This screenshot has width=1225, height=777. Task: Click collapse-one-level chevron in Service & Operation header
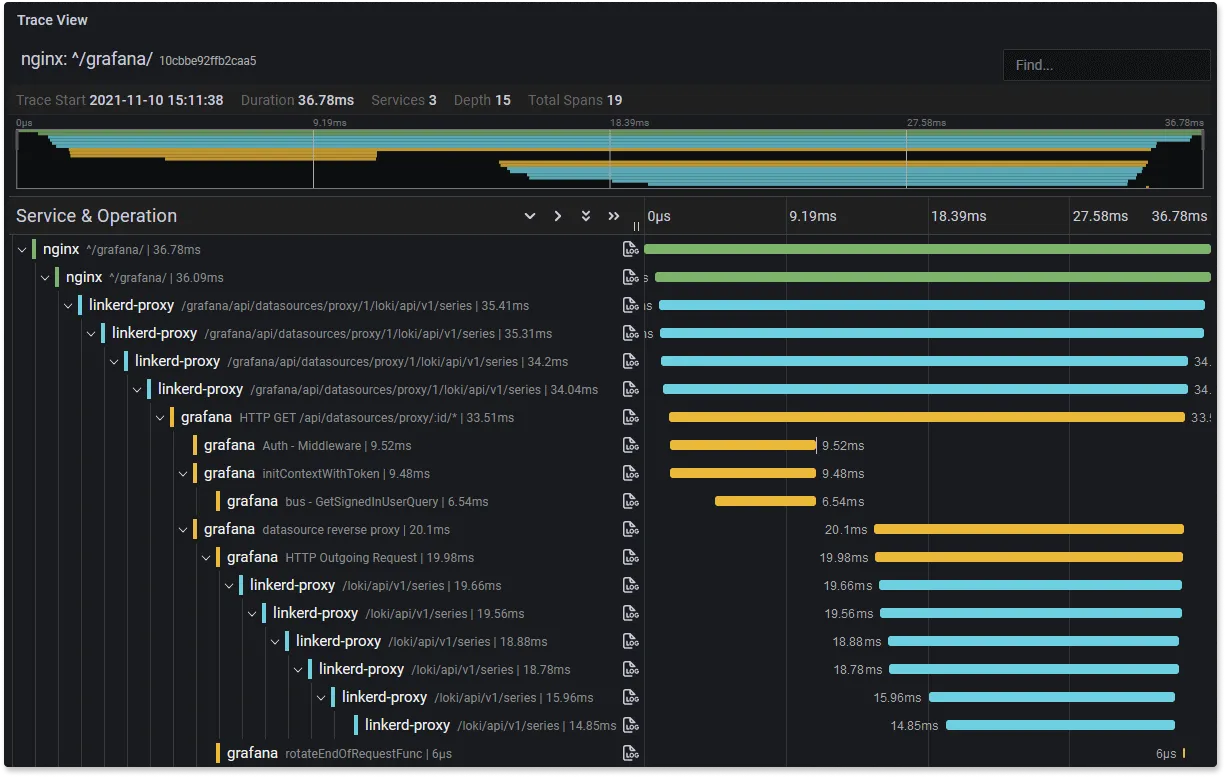530,216
